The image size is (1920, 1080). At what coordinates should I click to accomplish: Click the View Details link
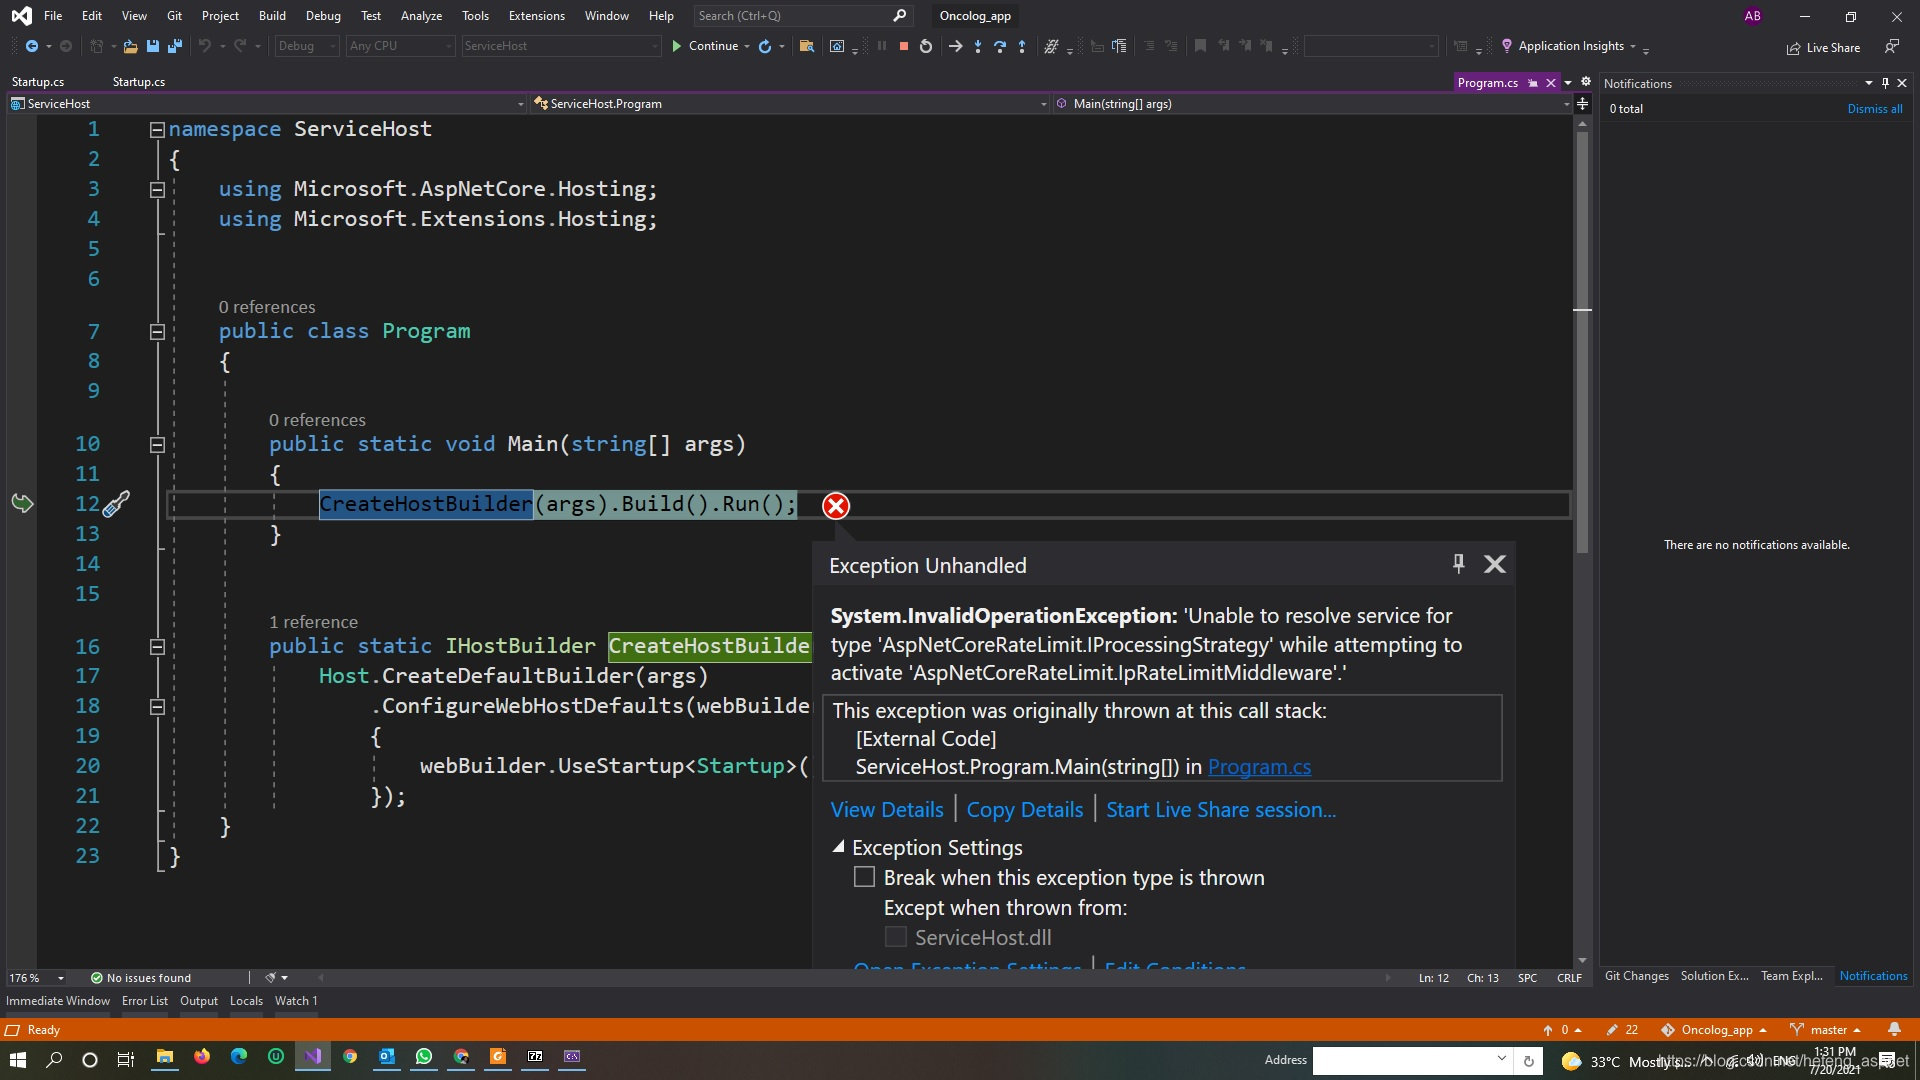click(886, 809)
